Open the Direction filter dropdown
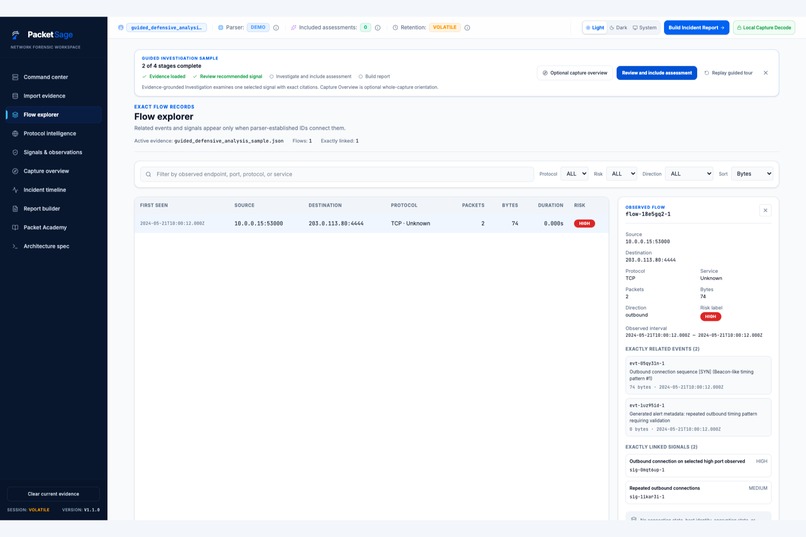This screenshot has height=537, width=806. tap(689, 174)
